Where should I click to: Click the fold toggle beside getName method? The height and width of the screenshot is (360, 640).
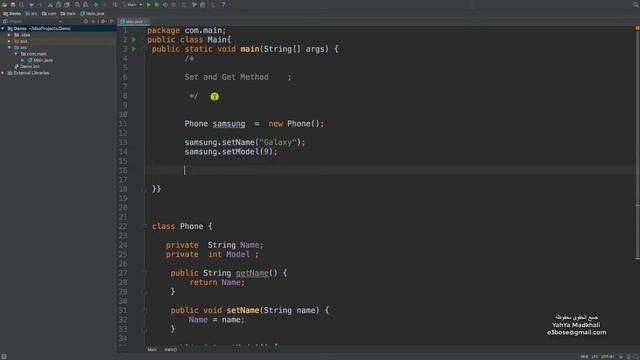[145, 273]
